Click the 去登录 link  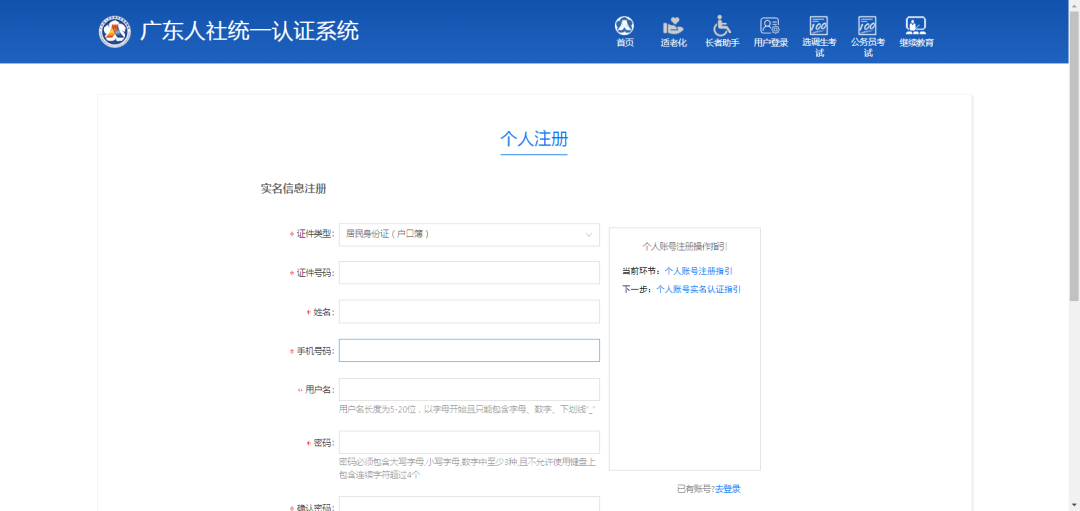pyautogui.click(x=728, y=489)
